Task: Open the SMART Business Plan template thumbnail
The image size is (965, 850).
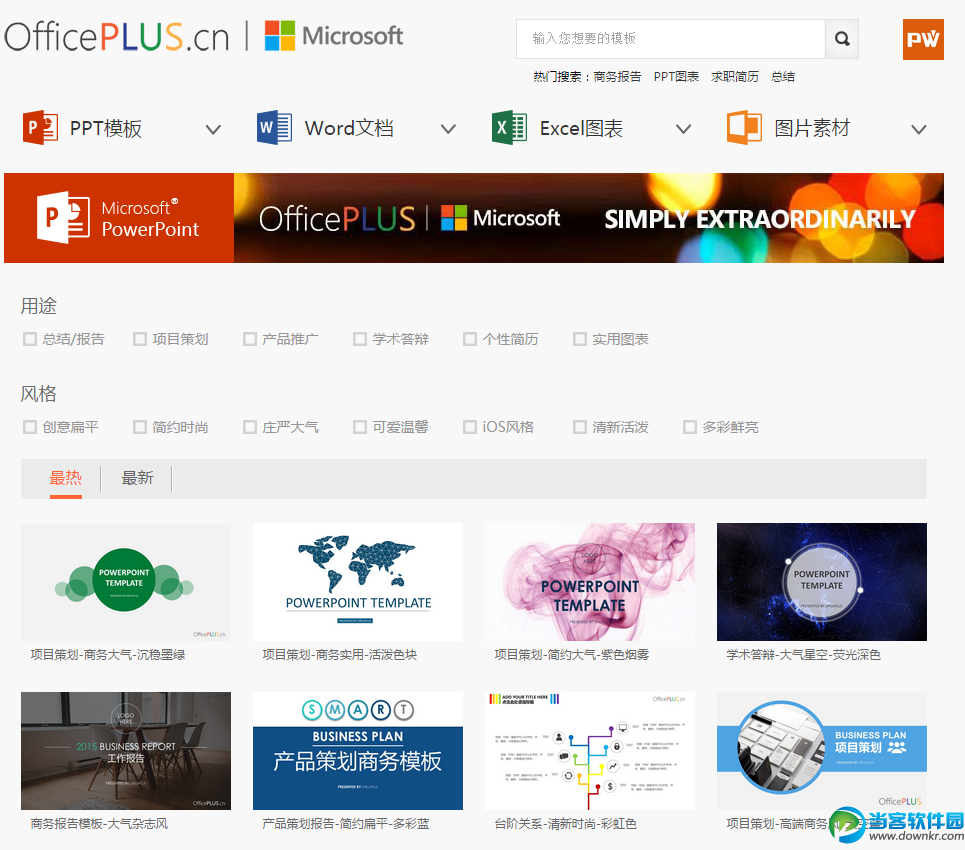Action: point(358,751)
